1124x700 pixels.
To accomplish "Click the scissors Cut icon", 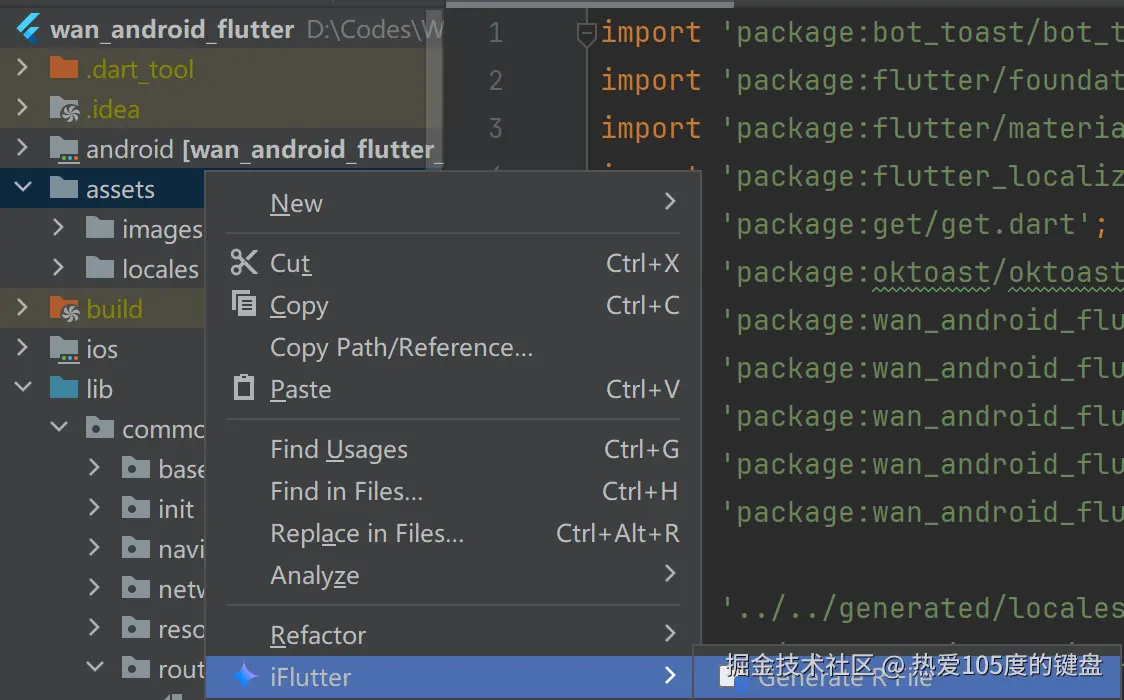I will (x=244, y=262).
